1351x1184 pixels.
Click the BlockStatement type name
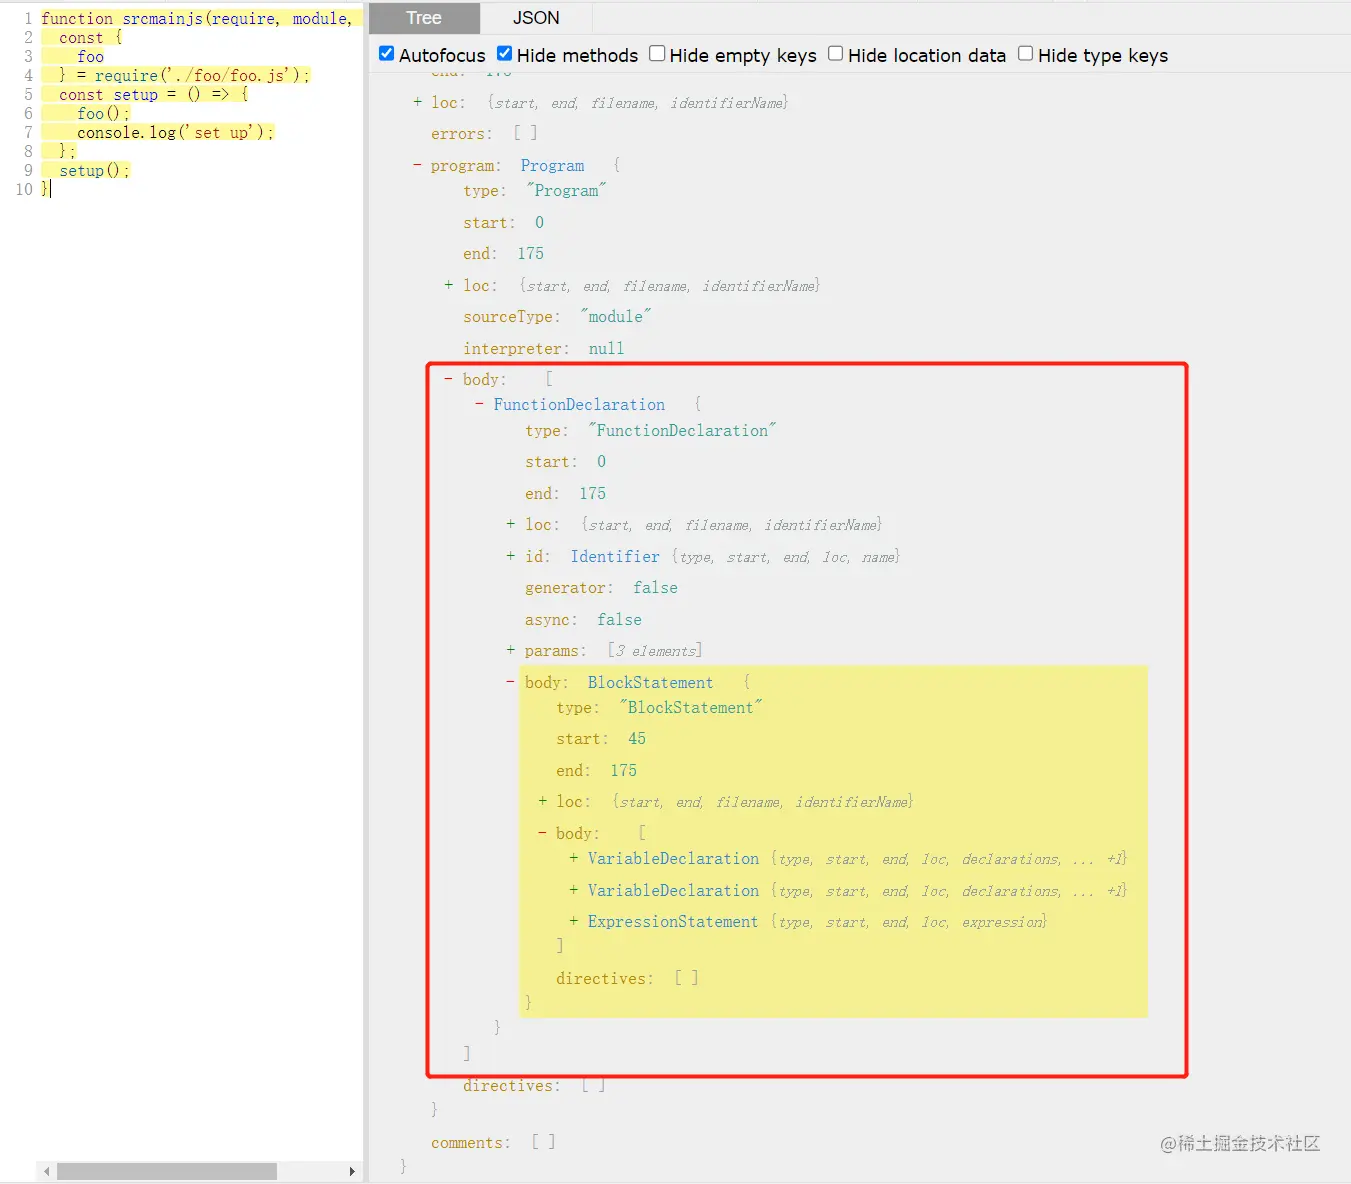(x=650, y=682)
